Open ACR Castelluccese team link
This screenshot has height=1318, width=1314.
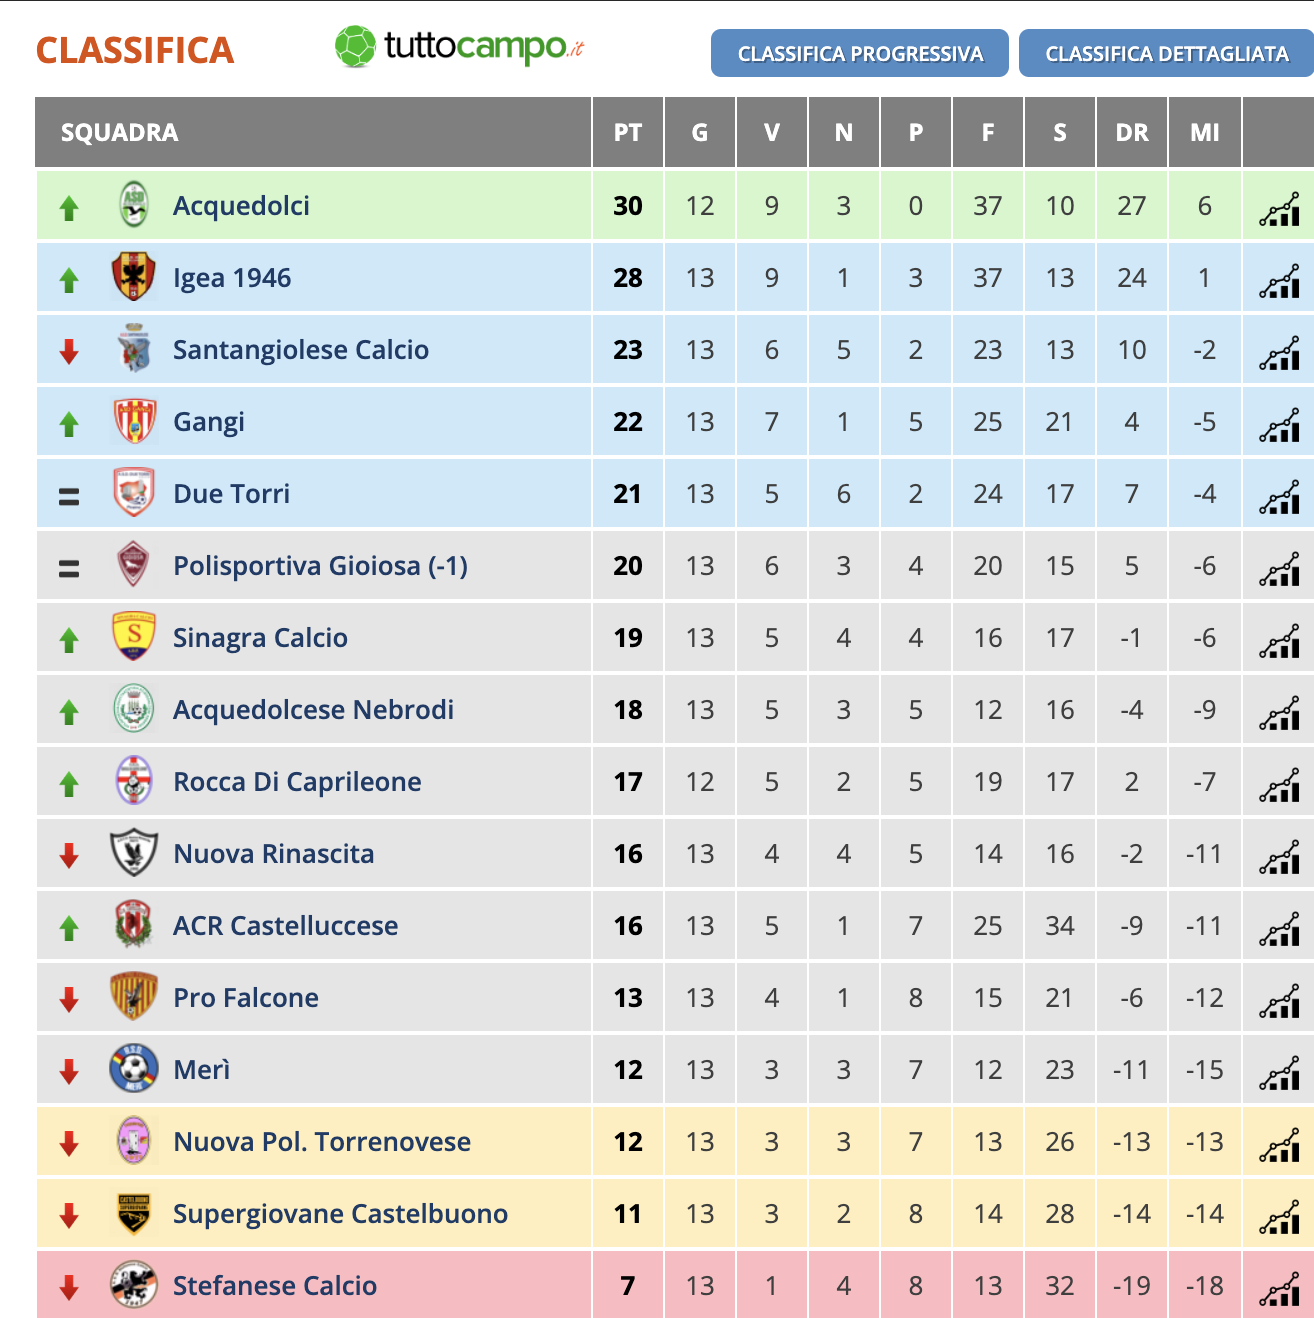pos(285,926)
